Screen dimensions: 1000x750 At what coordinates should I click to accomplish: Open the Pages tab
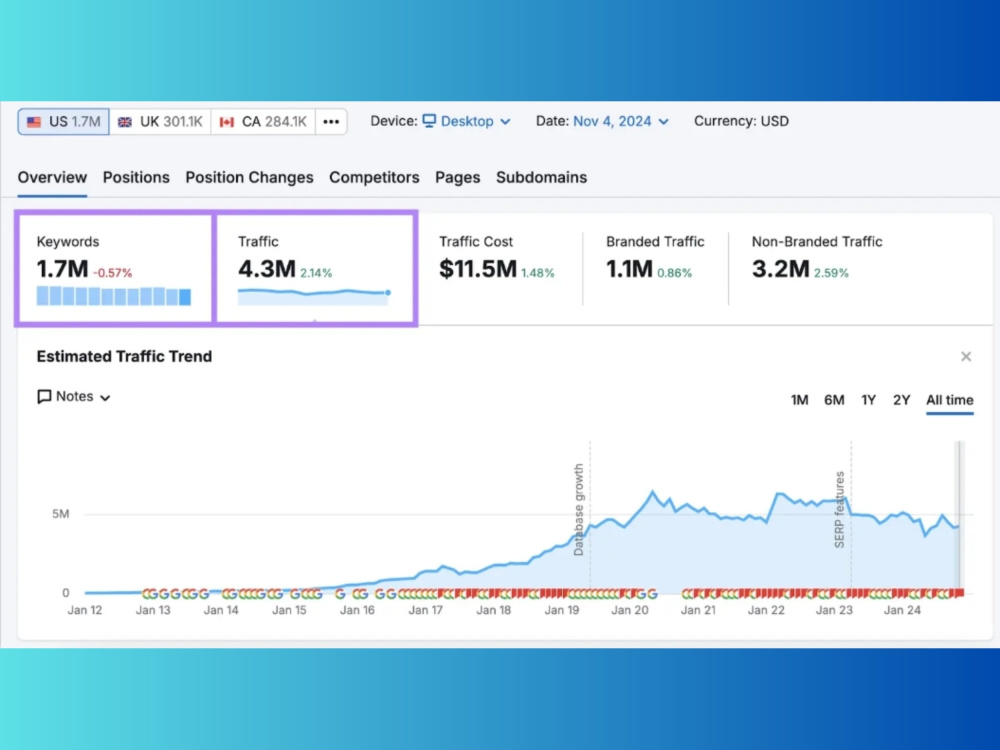[457, 177]
